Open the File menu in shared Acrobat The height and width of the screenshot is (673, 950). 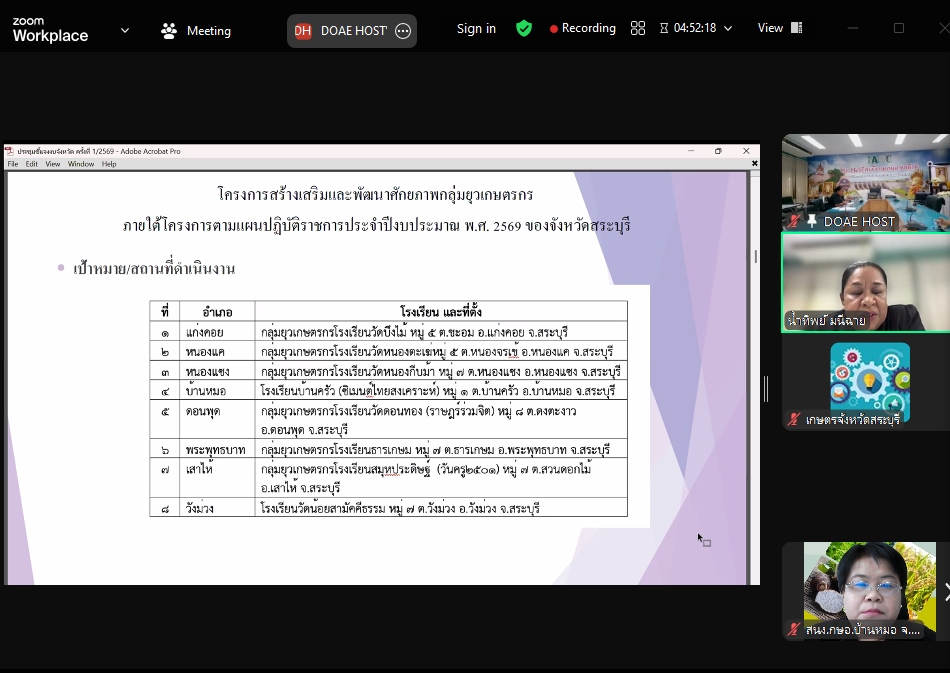pos(14,164)
